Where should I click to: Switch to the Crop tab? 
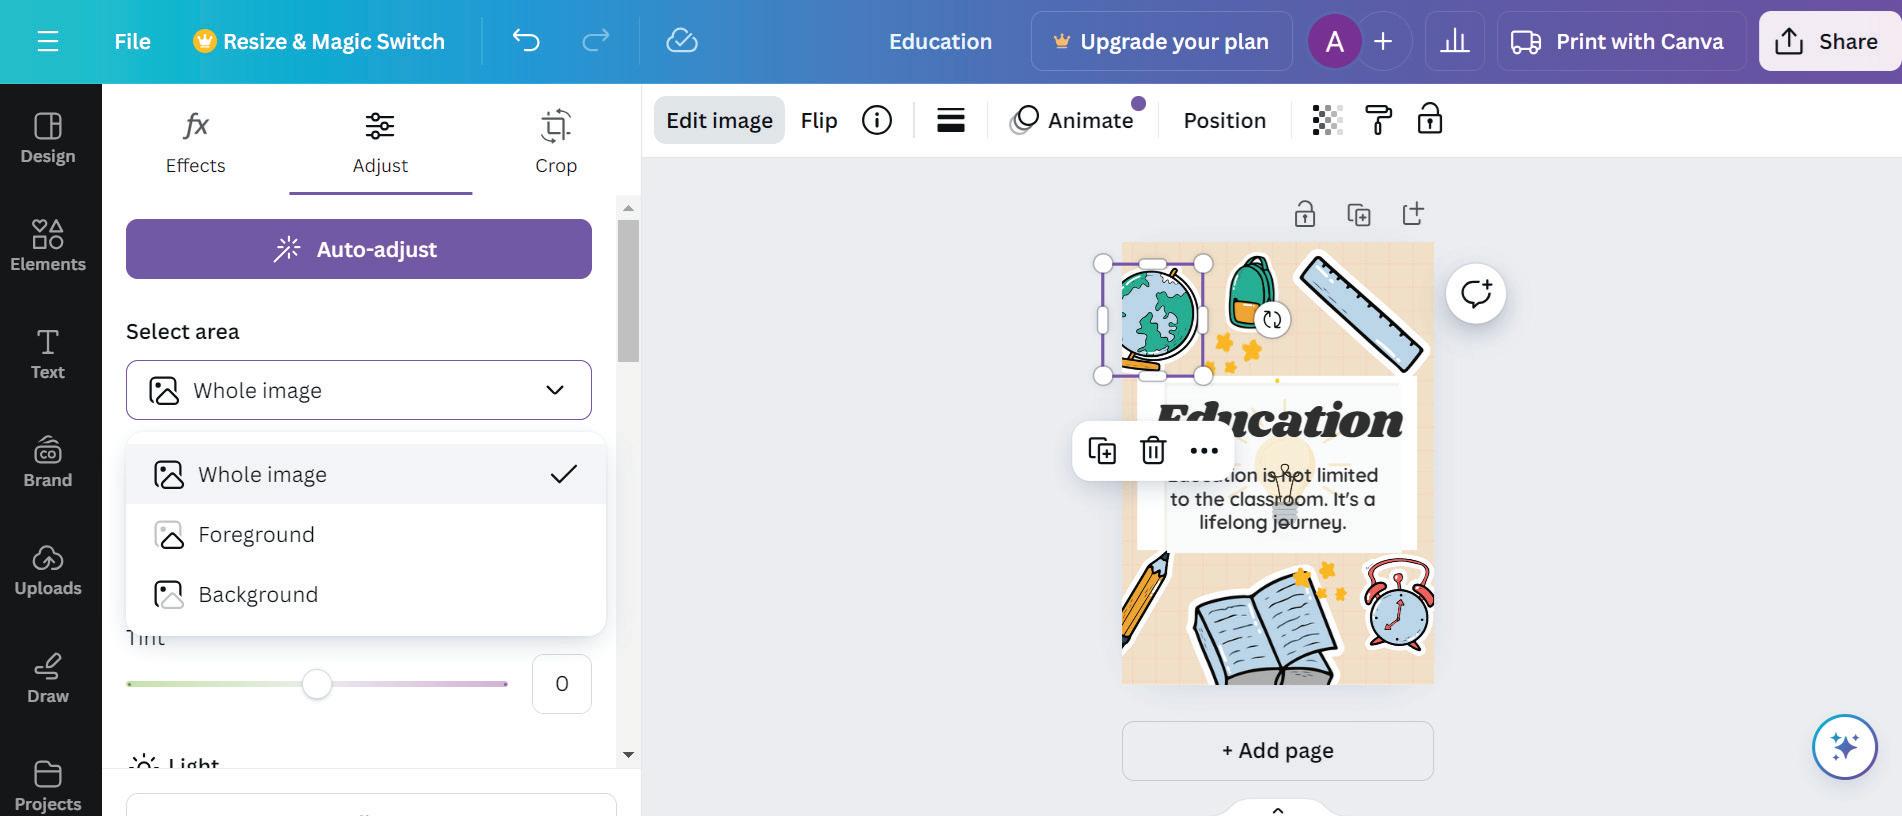pyautogui.click(x=556, y=142)
